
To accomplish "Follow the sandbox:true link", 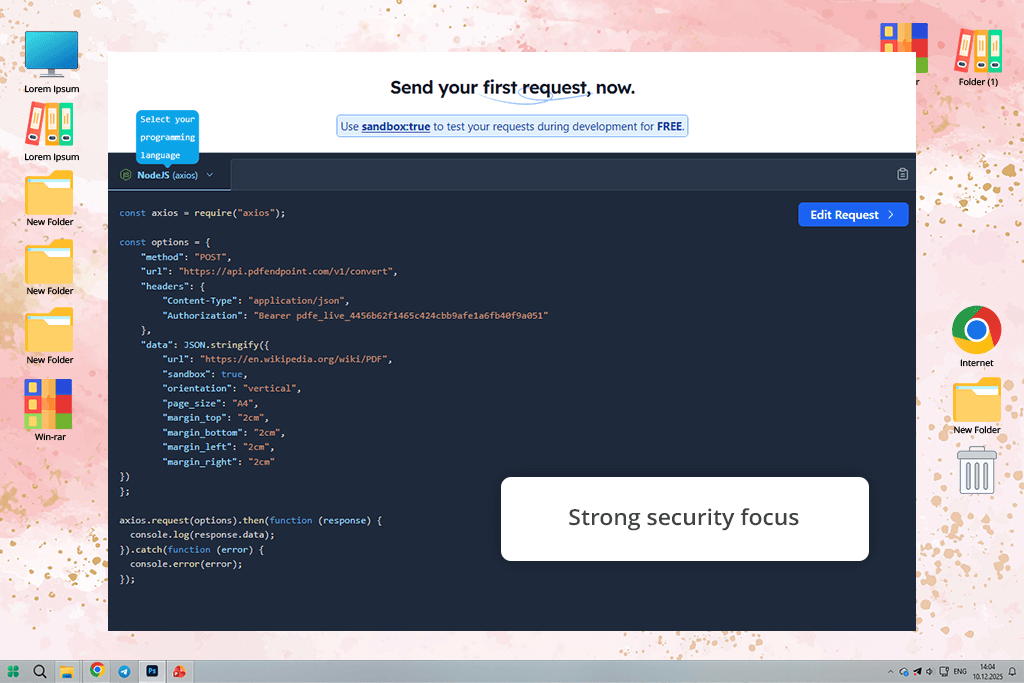I will click(396, 127).
